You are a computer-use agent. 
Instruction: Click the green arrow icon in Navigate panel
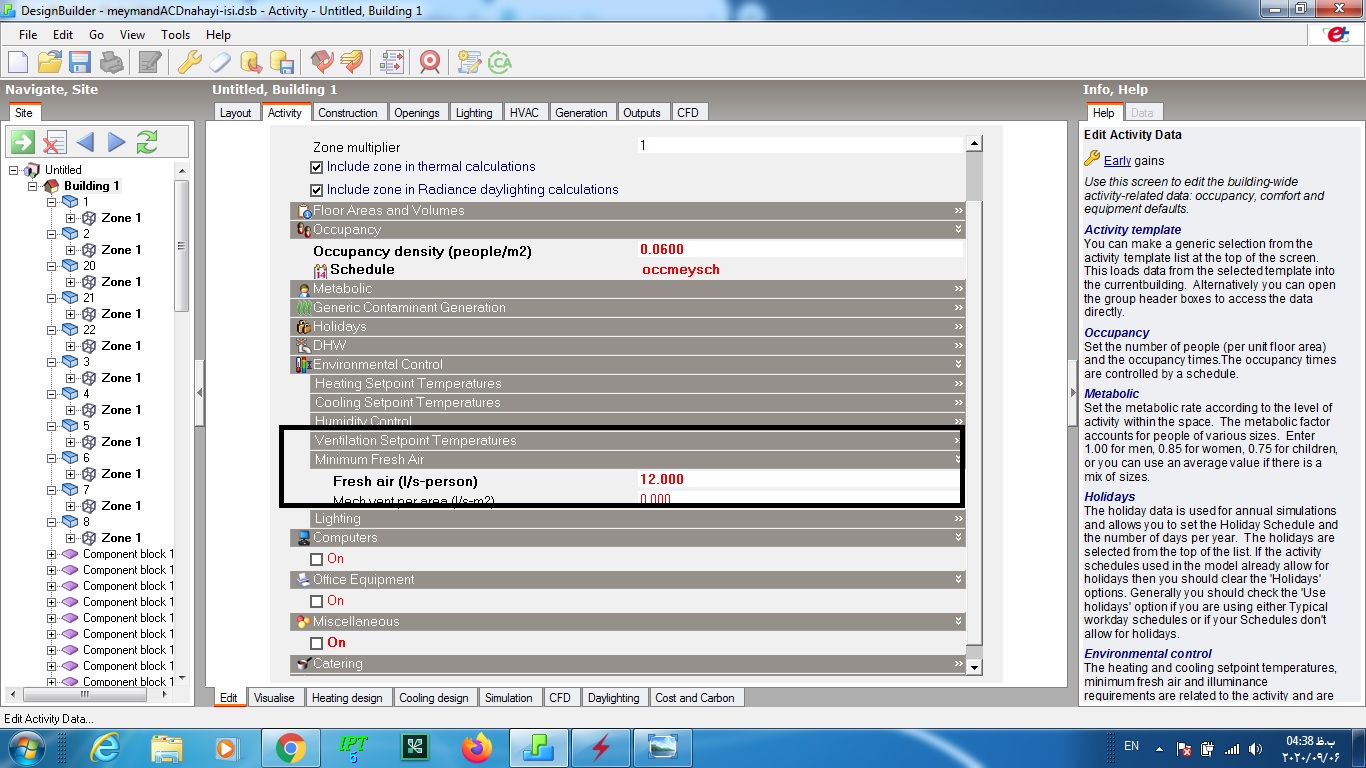click(23, 142)
